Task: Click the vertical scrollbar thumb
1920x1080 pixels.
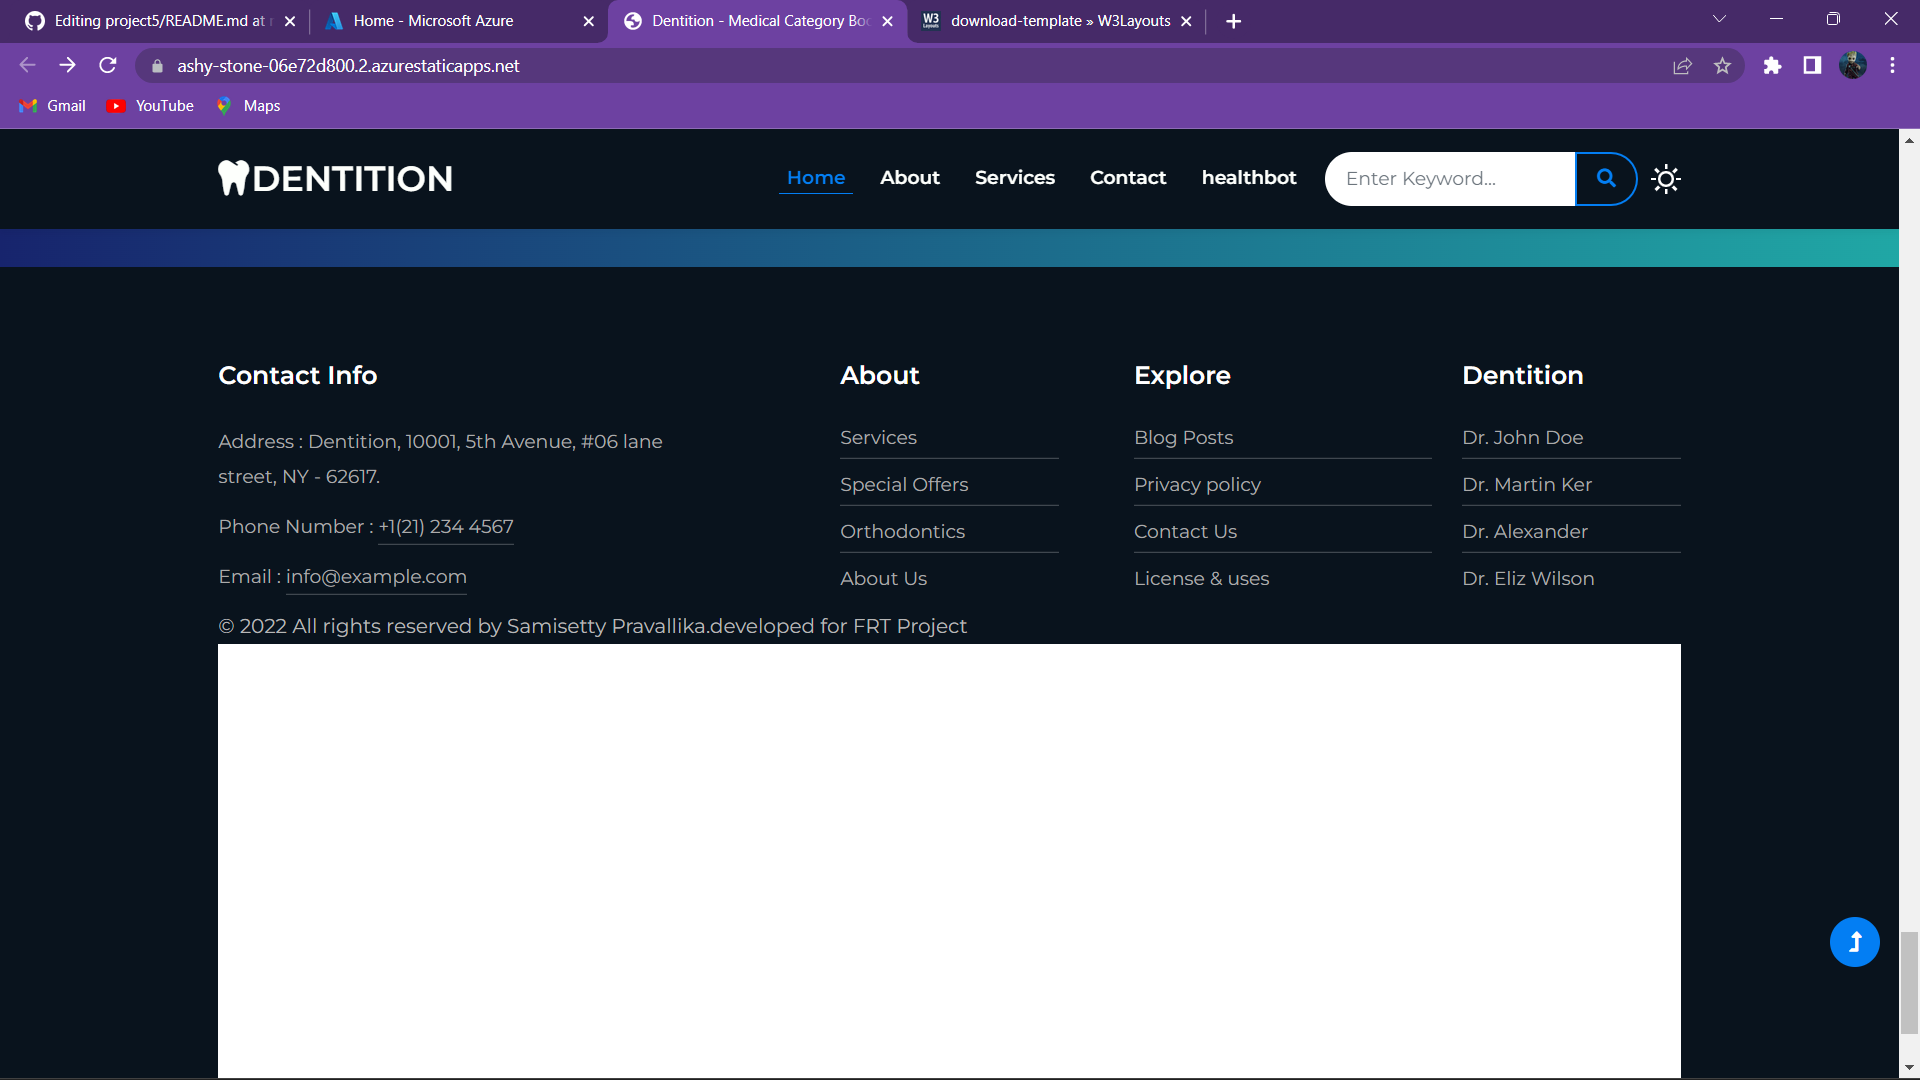Action: click(1909, 982)
